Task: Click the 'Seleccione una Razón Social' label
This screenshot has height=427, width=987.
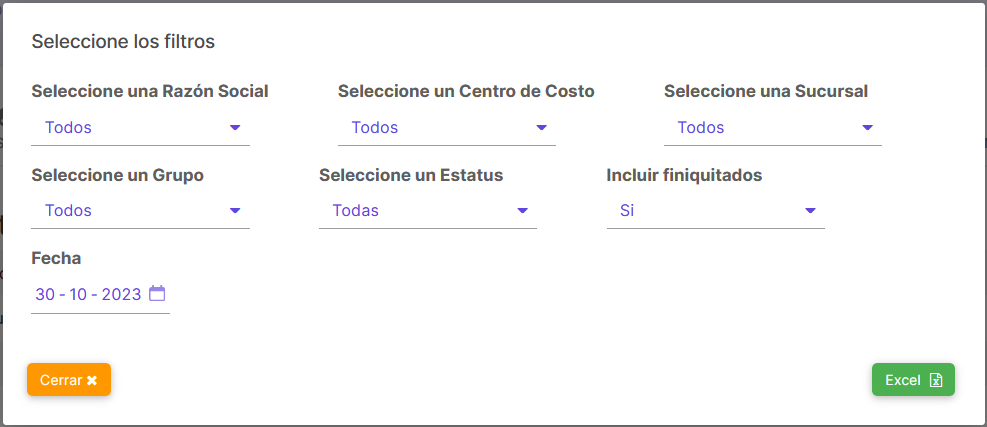Action: tap(150, 91)
